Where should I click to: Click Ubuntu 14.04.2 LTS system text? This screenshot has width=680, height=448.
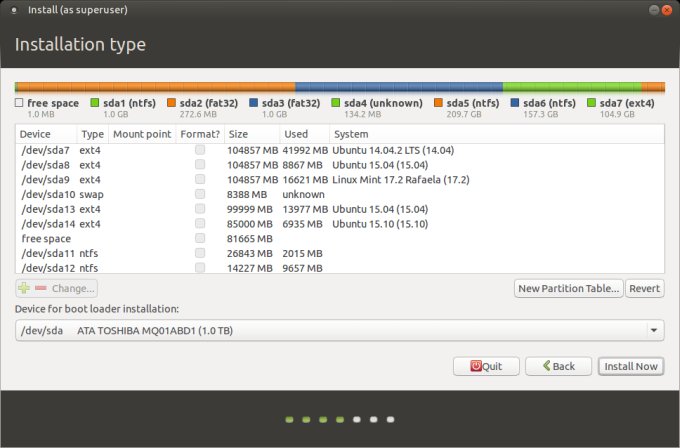(393, 150)
